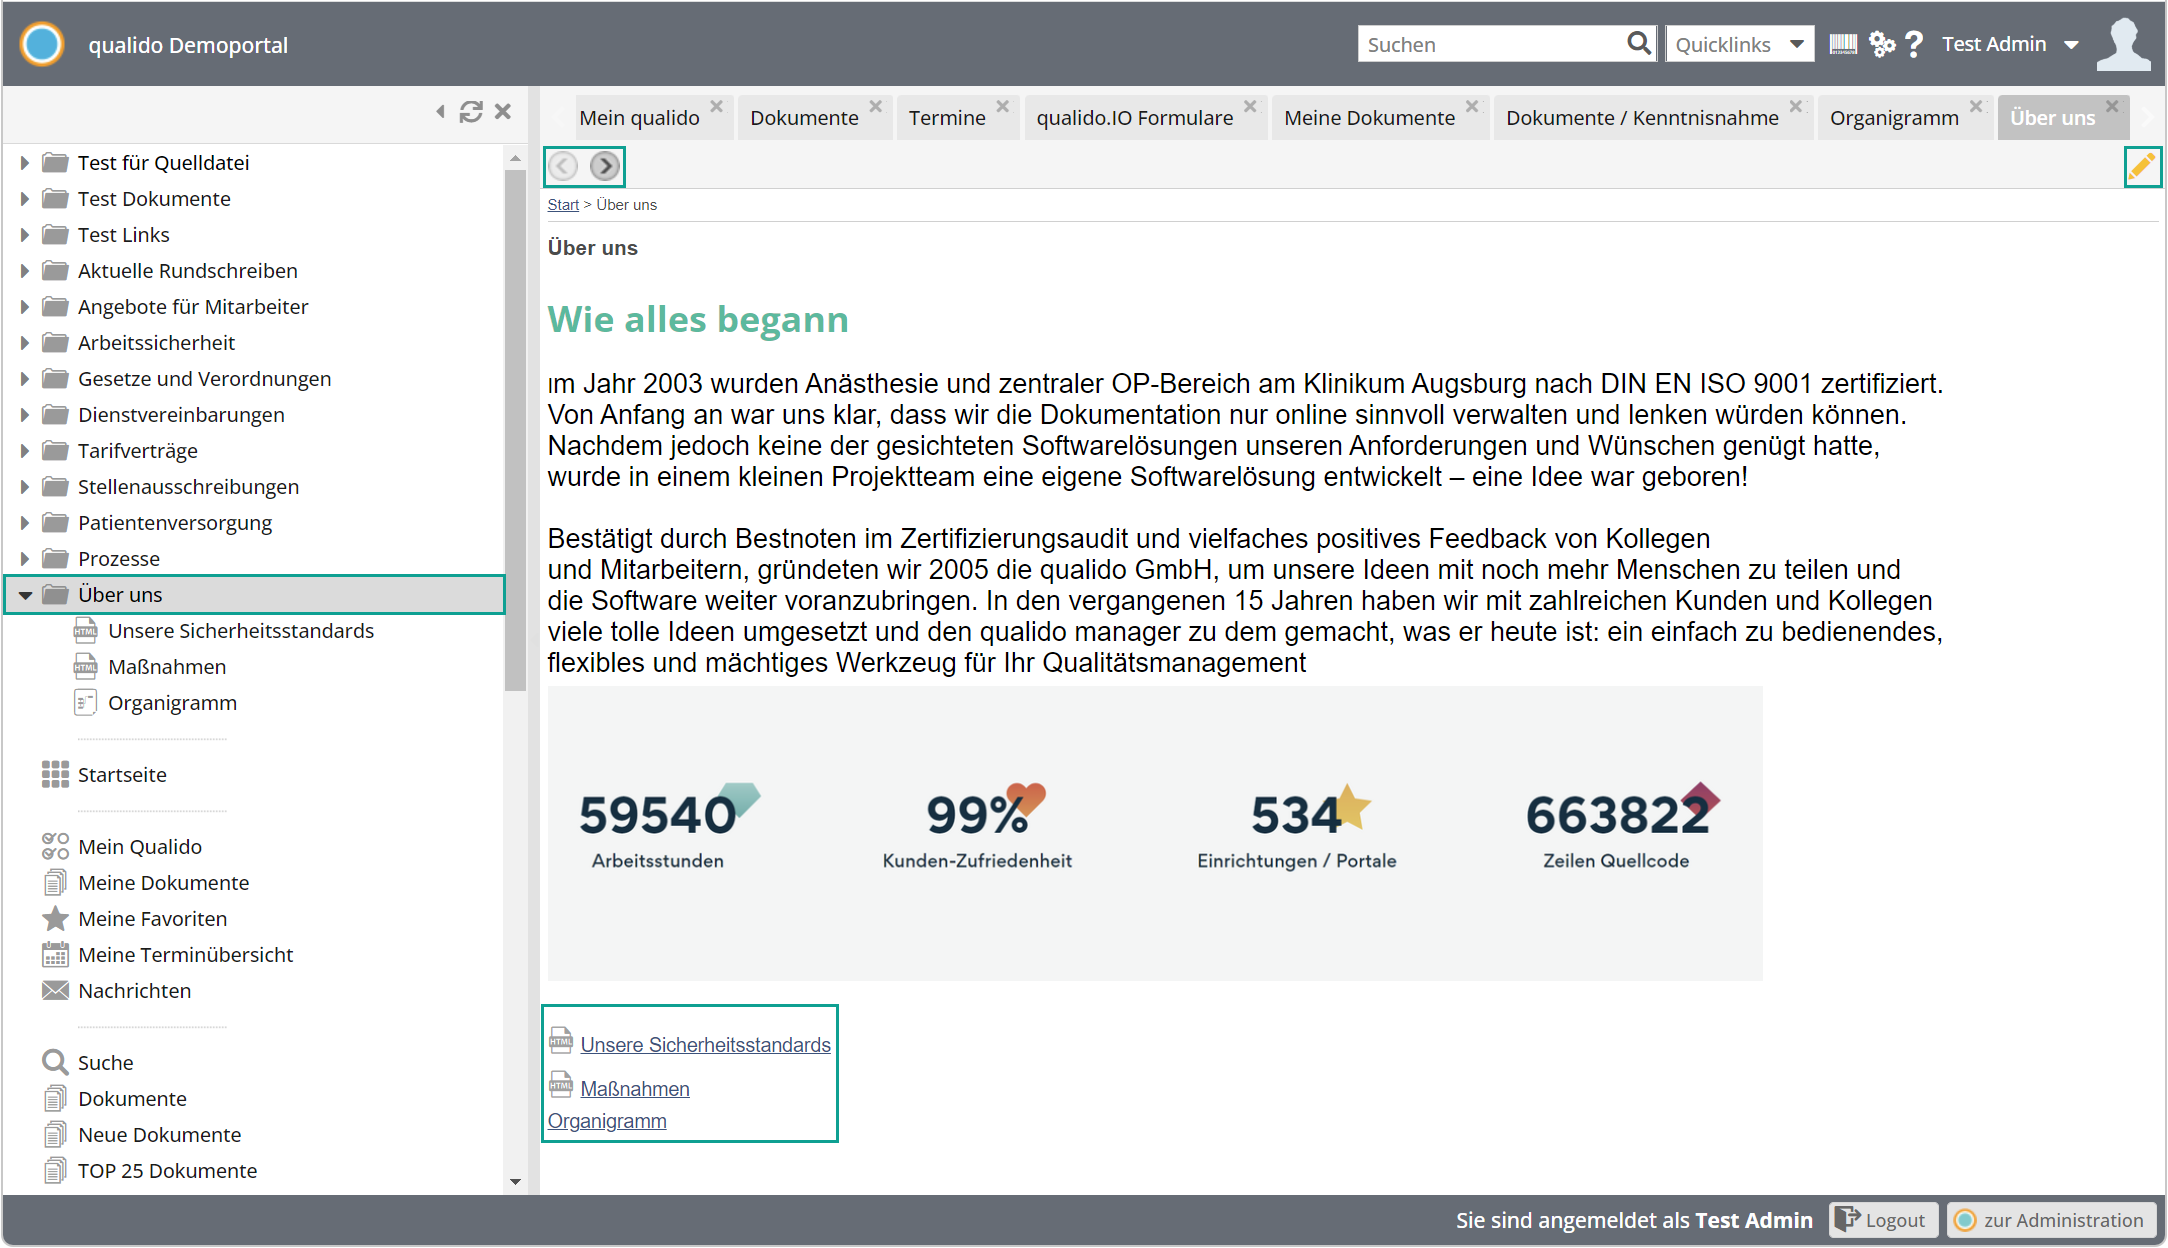Expand the Dienstvereinbarungen folder
This screenshot has width=2168, height=1248.
[25, 415]
